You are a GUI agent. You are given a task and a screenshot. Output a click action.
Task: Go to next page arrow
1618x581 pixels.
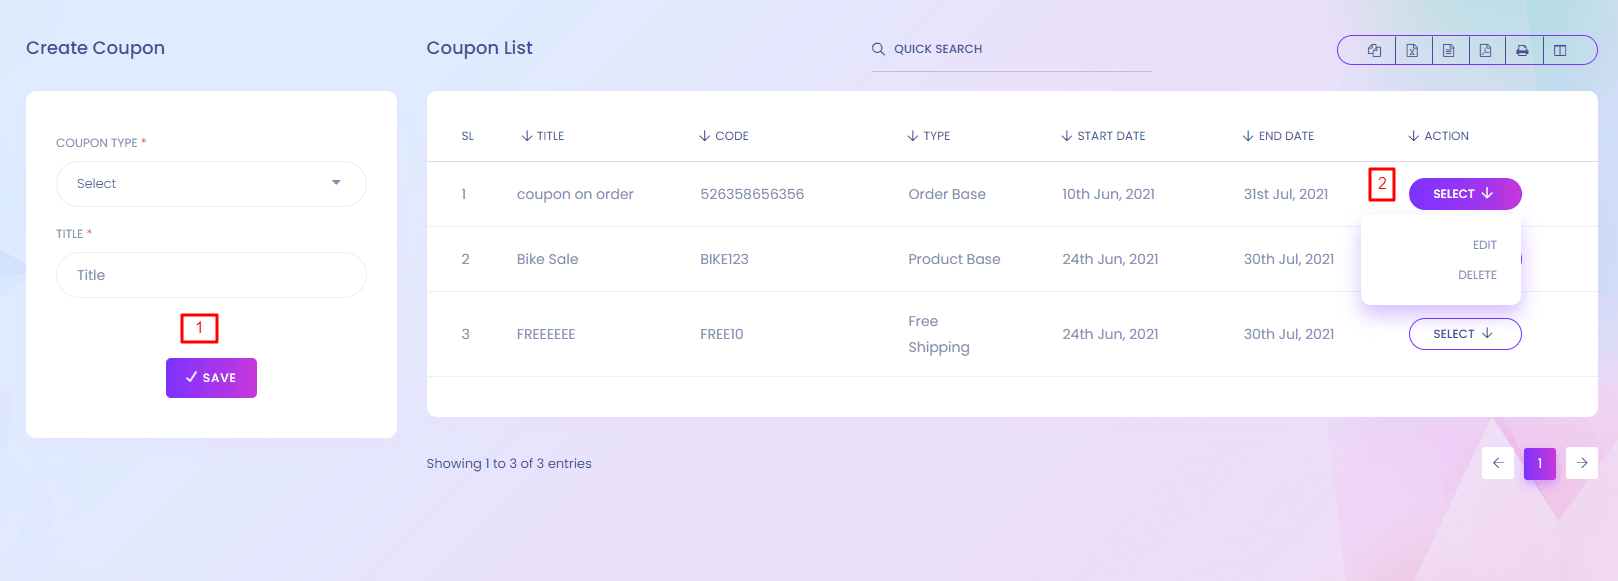click(1581, 463)
